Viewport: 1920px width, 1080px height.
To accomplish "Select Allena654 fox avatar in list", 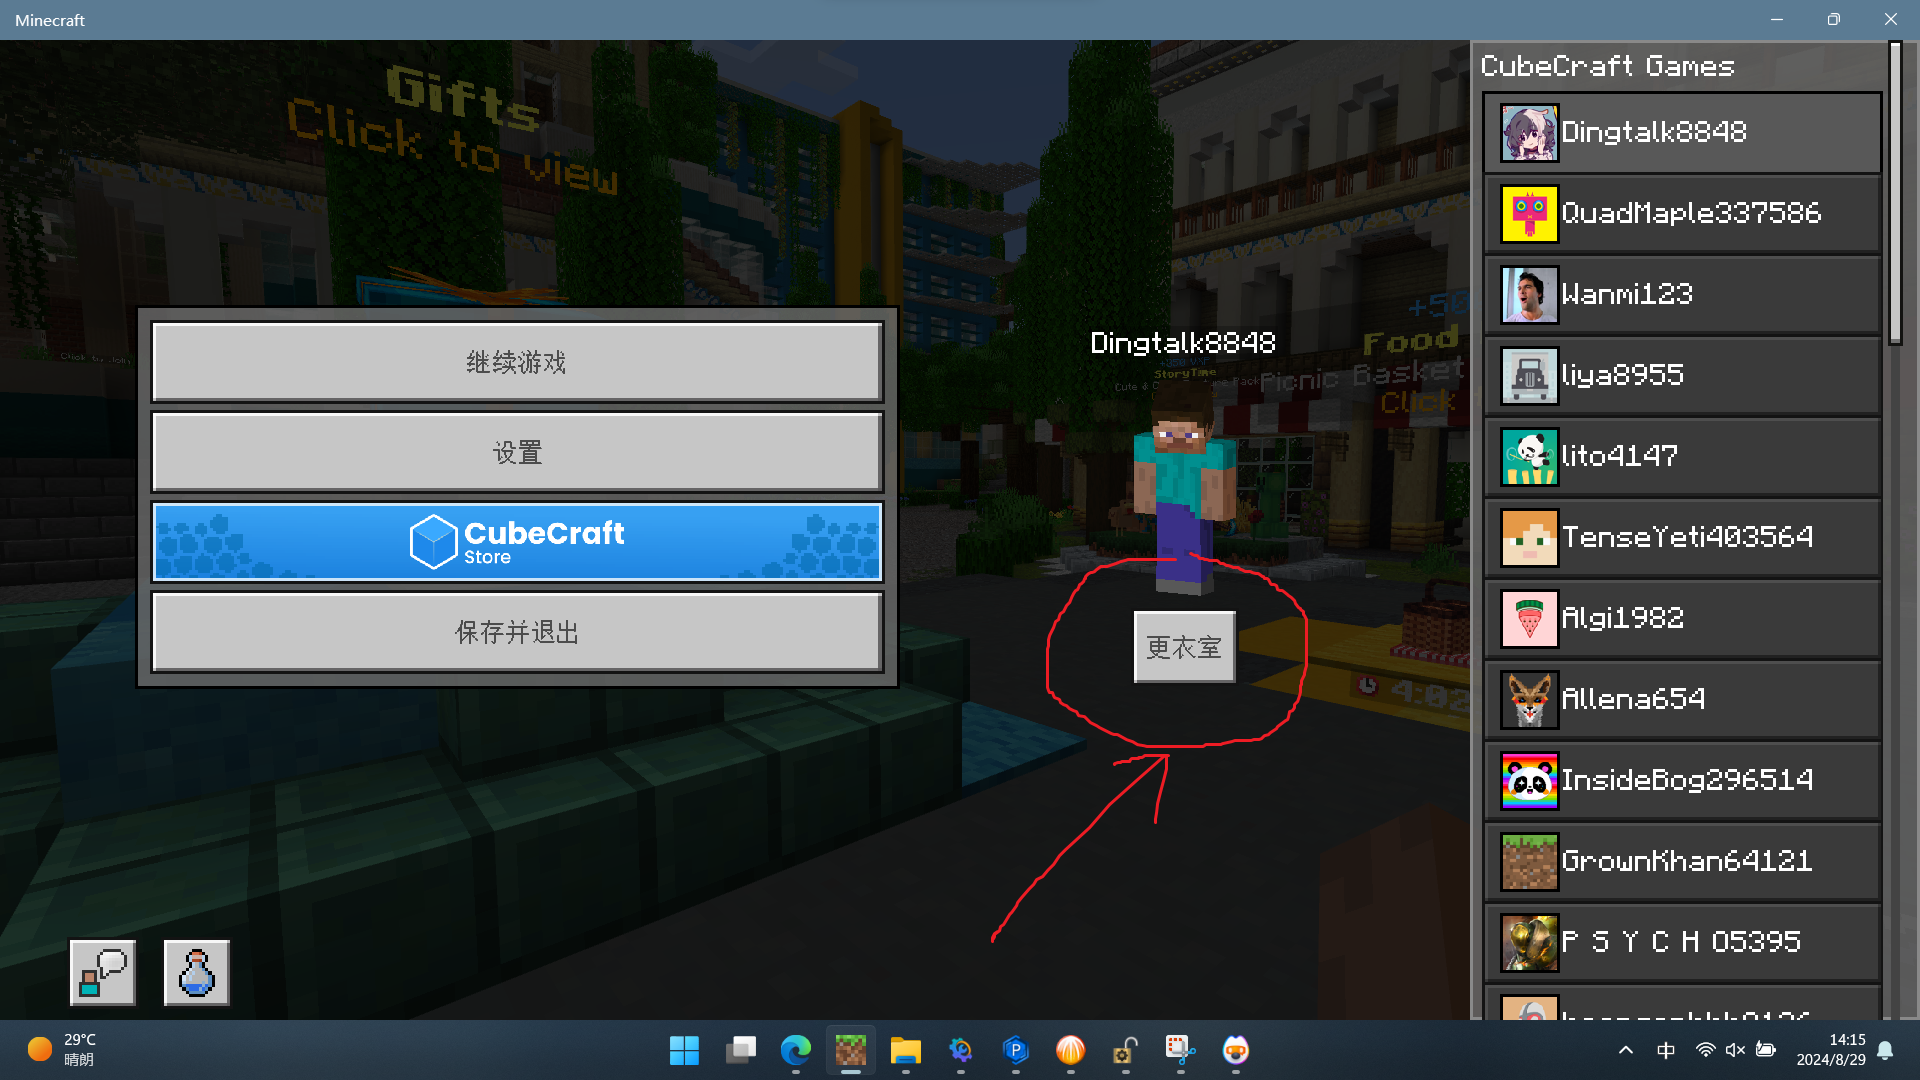I will click(1529, 700).
